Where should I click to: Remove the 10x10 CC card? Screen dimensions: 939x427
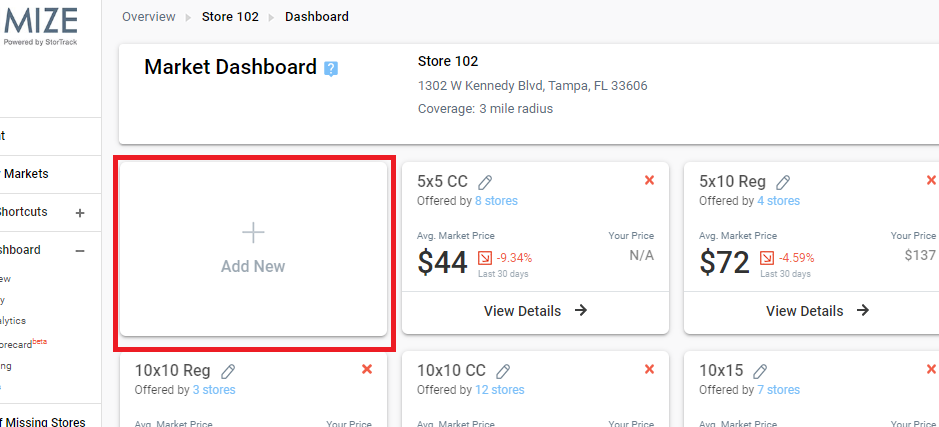click(649, 370)
